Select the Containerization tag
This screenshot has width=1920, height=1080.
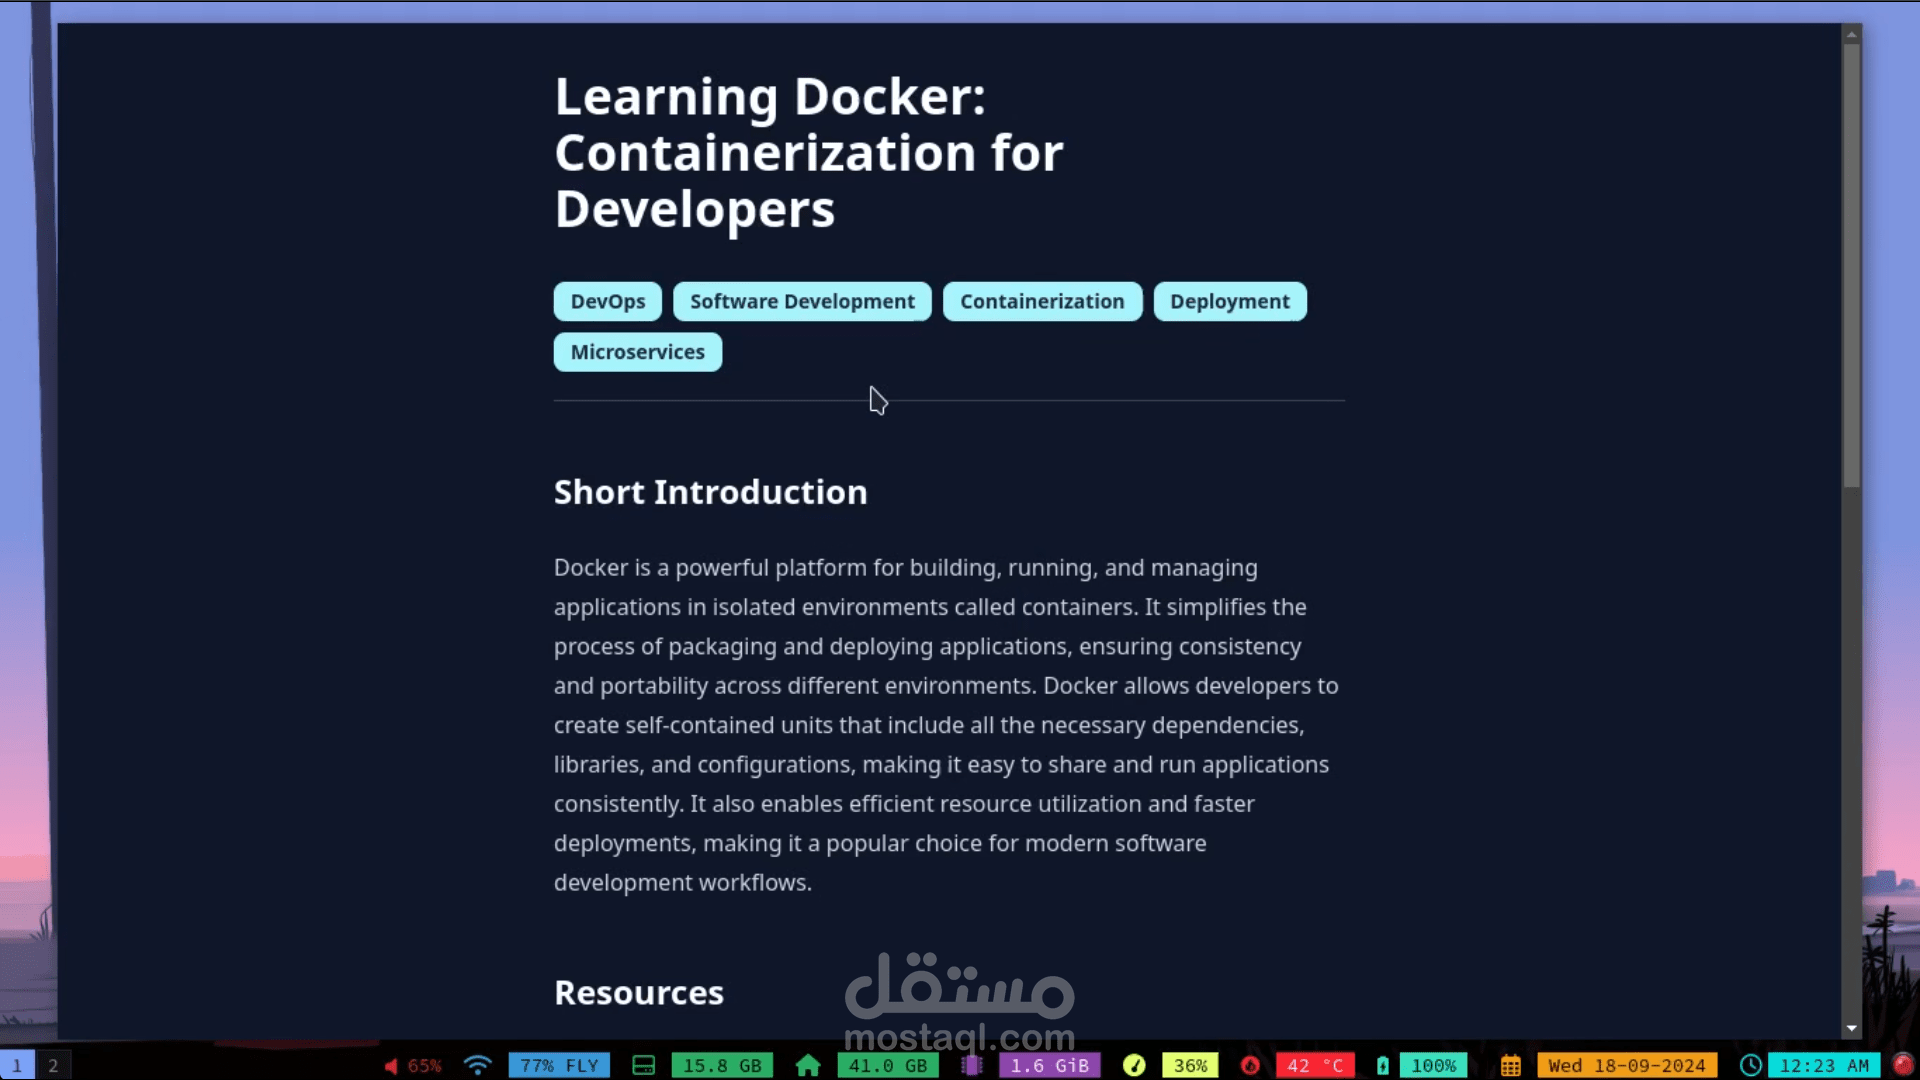[1042, 301]
